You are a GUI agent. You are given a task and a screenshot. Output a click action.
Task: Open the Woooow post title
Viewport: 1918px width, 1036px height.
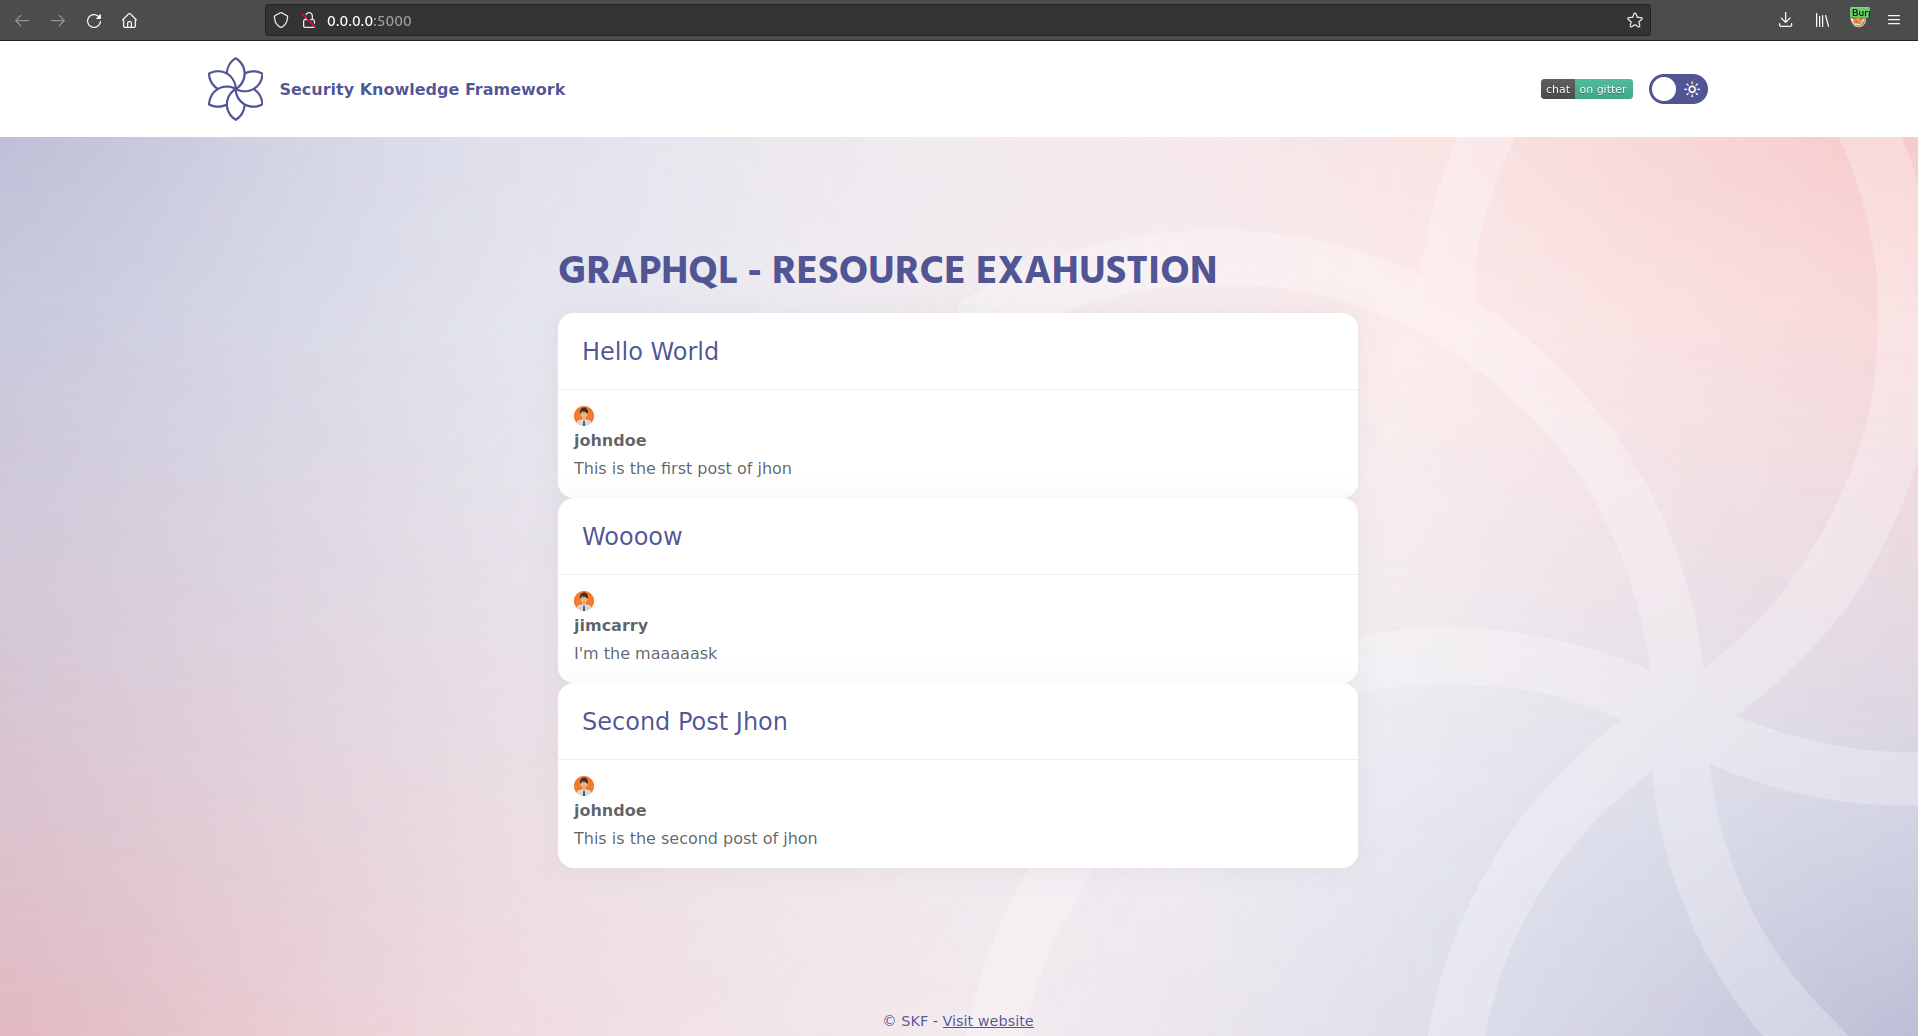632,536
